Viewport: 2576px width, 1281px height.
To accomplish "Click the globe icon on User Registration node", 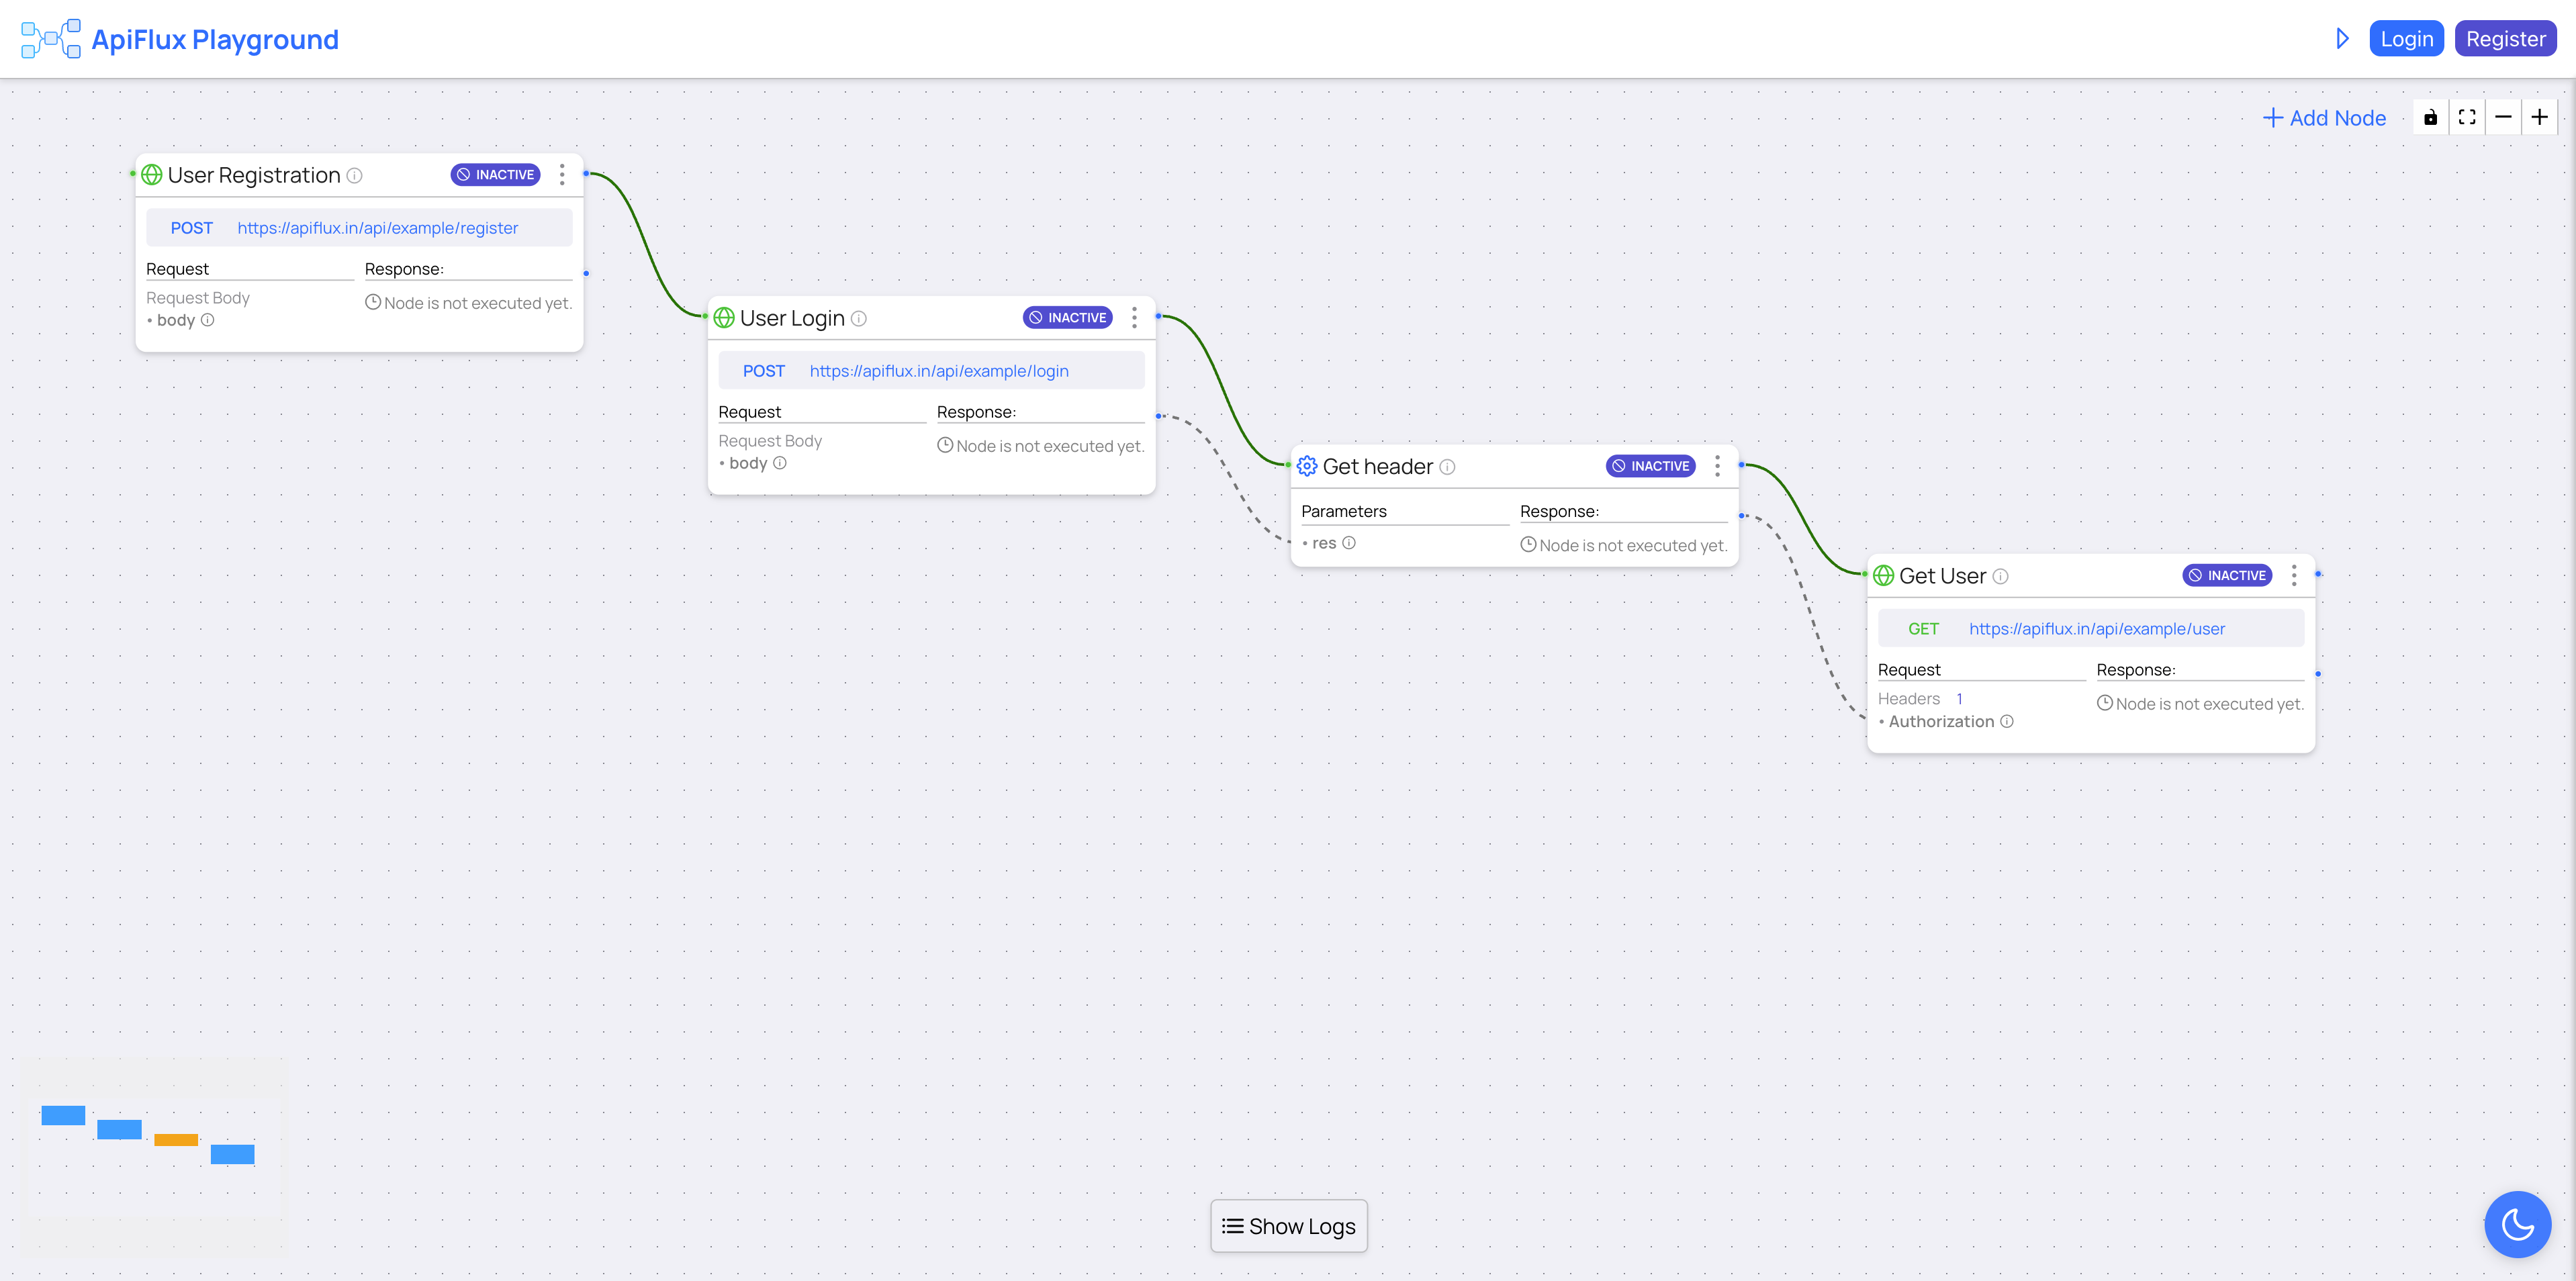I will (x=151, y=174).
